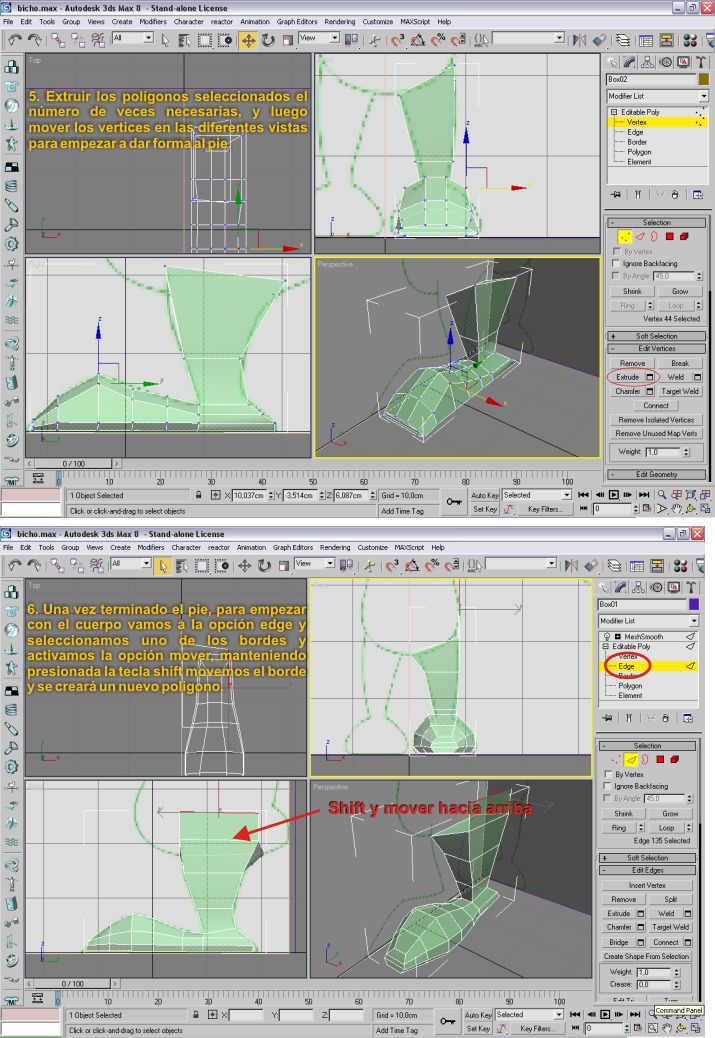The image size is (715, 1038).
Task: Switch to Create panel tab in upper window
Action: (x=612, y=62)
